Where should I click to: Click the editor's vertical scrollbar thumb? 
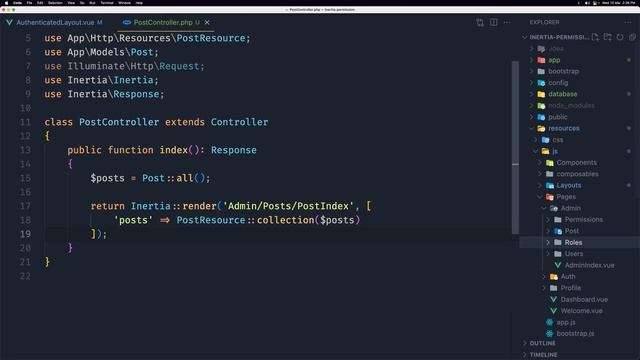point(516,148)
